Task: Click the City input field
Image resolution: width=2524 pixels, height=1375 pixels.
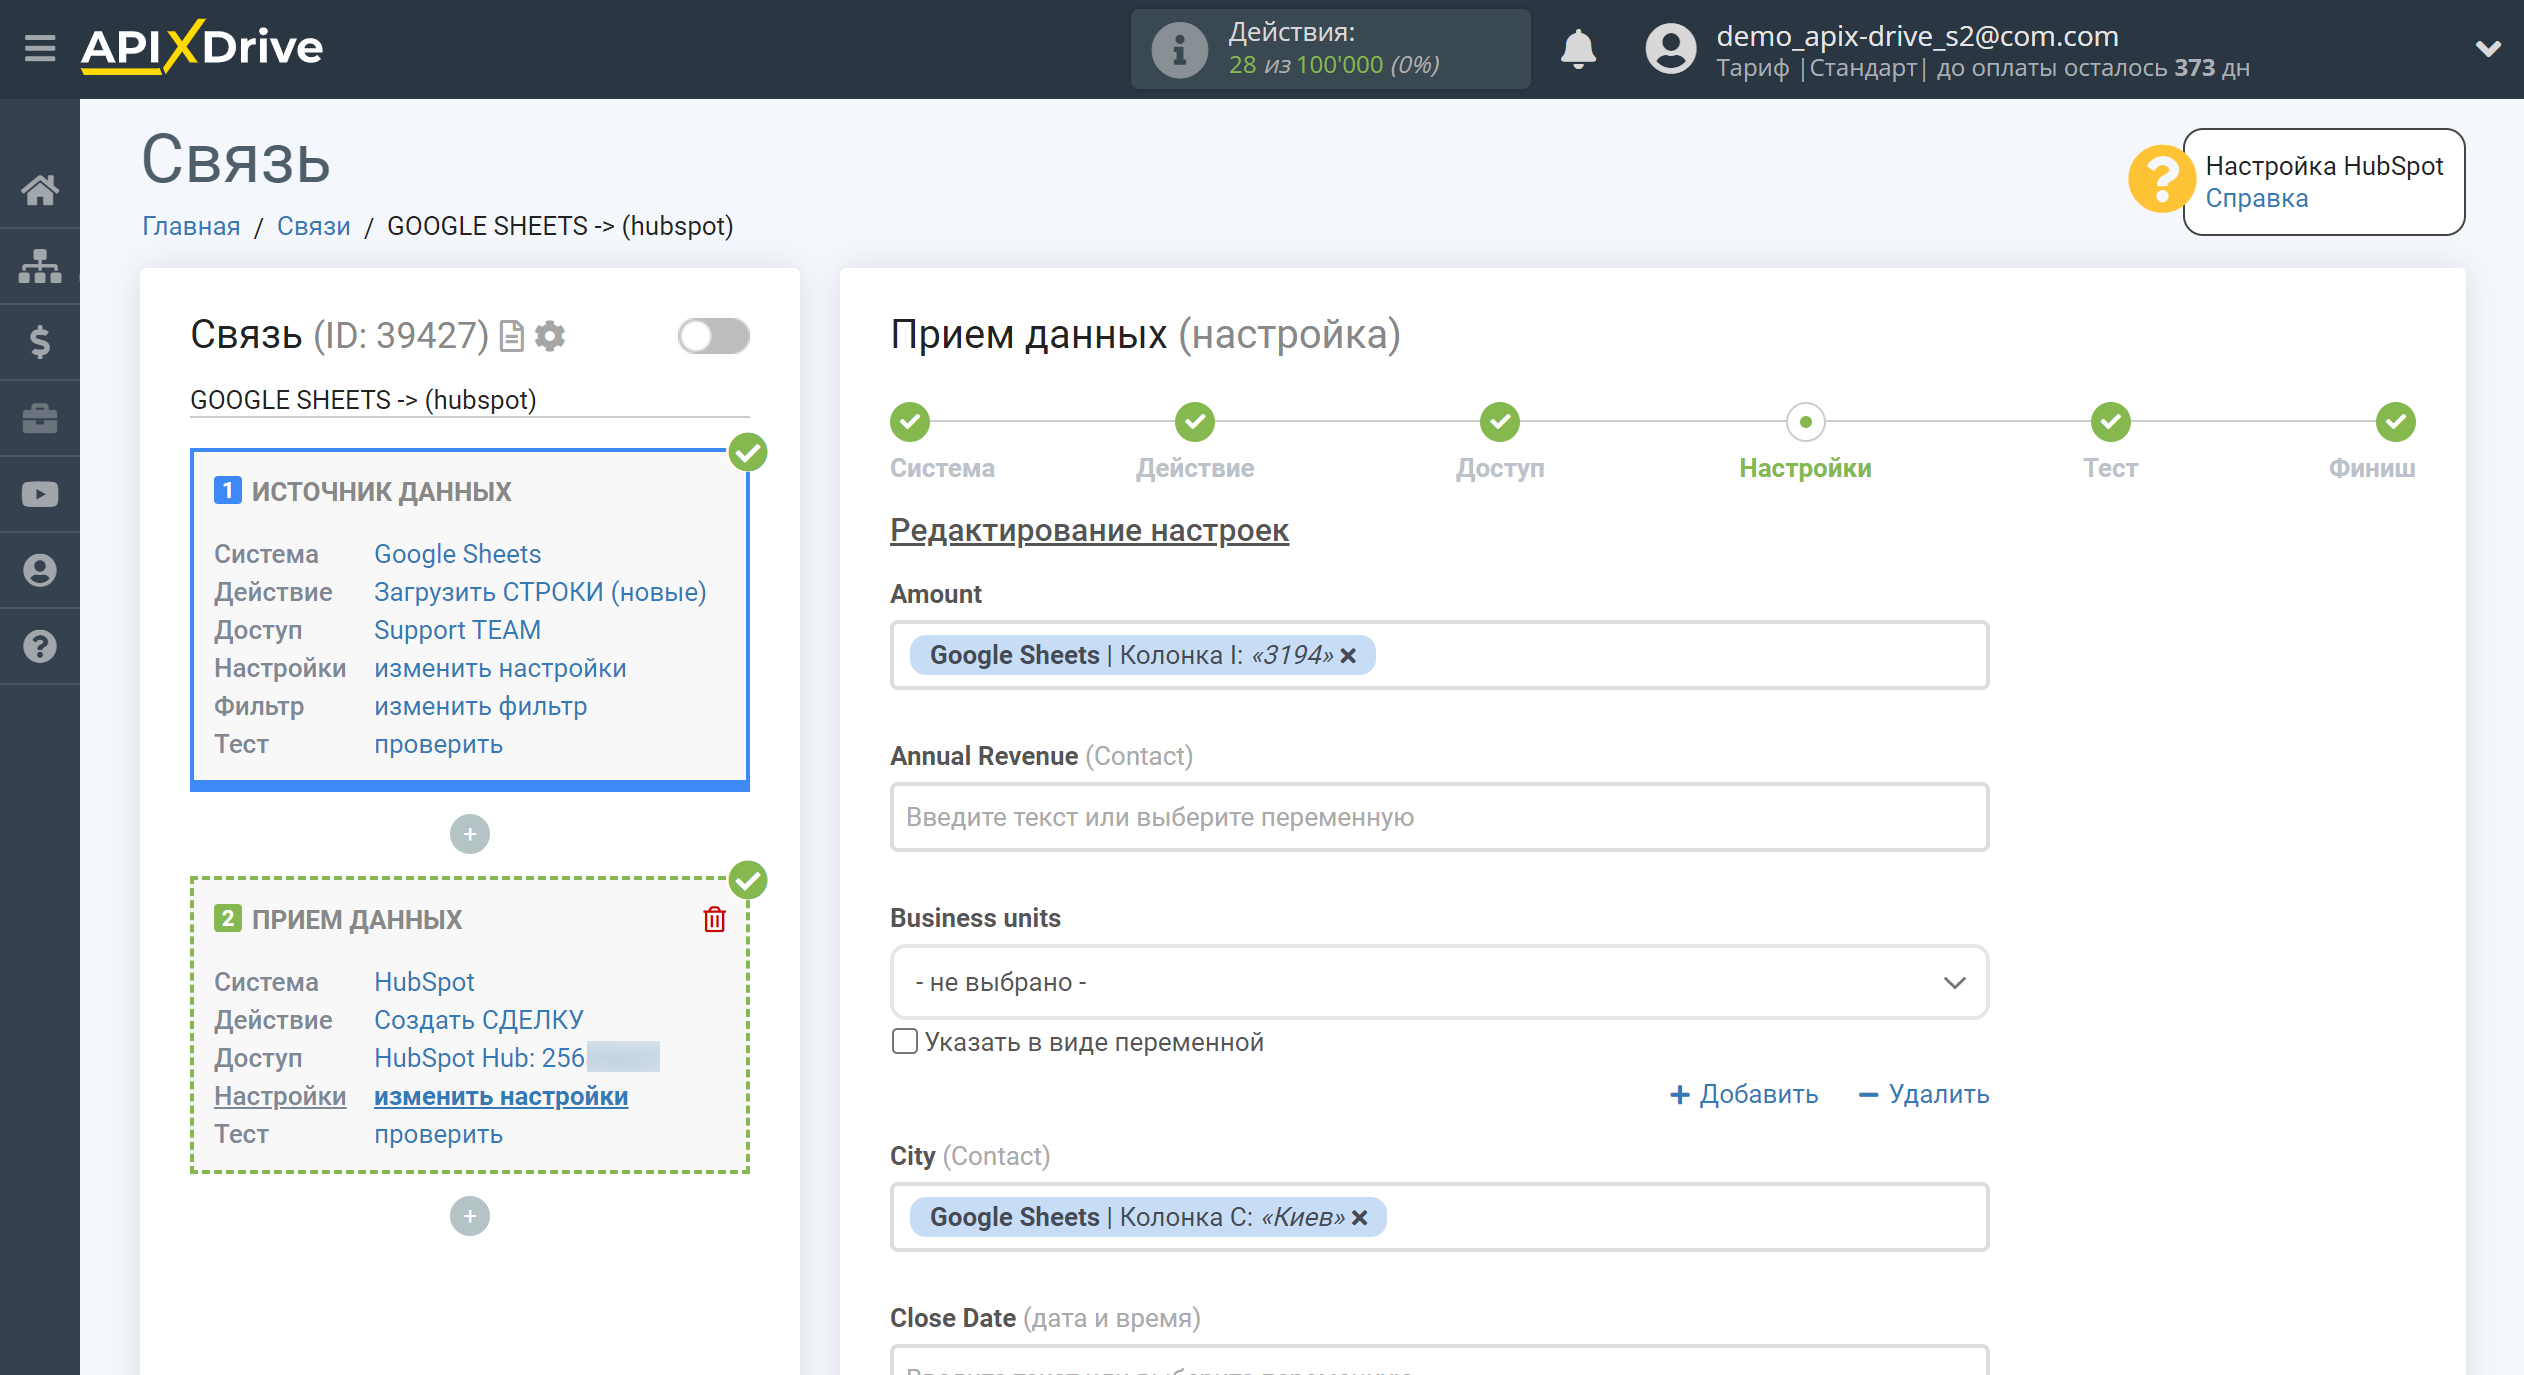Action: point(1439,1217)
